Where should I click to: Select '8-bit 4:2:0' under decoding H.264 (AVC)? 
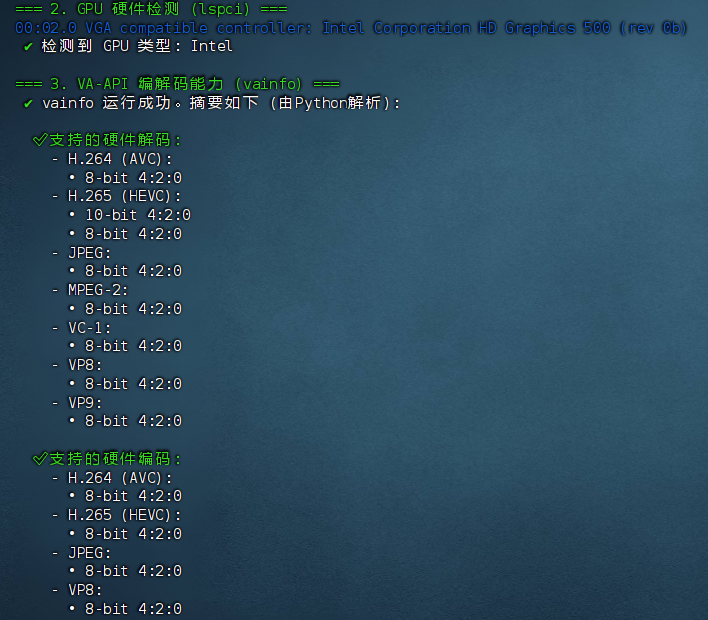click(x=133, y=178)
